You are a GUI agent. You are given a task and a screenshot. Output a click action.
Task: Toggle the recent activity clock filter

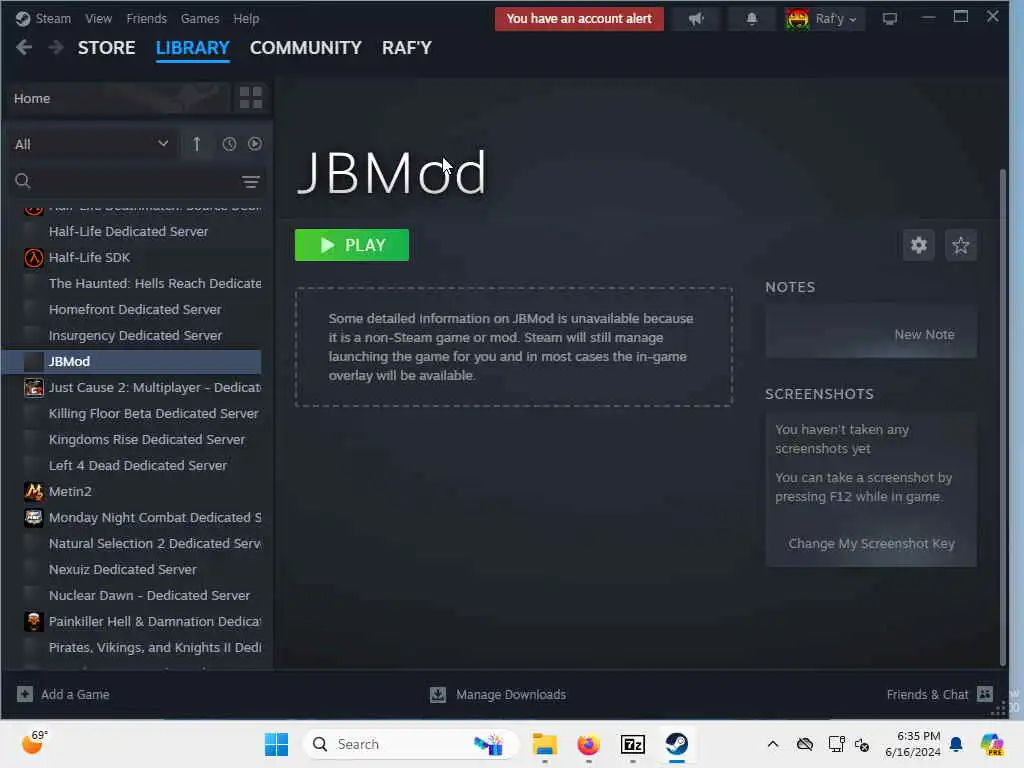tap(229, 144)
